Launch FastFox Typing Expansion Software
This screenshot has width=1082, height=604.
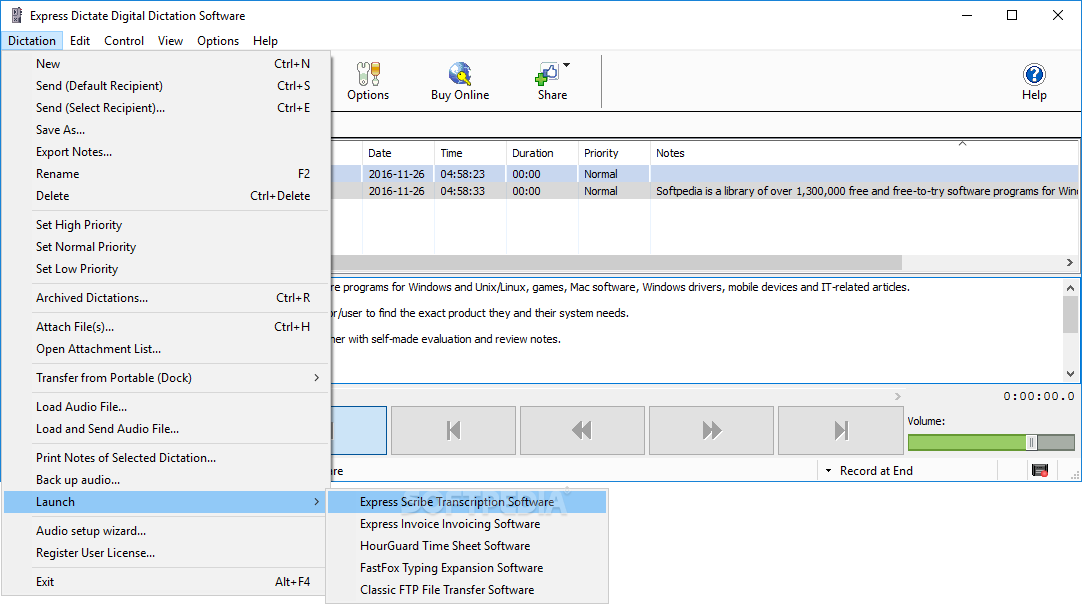click(x=467, y=569)
